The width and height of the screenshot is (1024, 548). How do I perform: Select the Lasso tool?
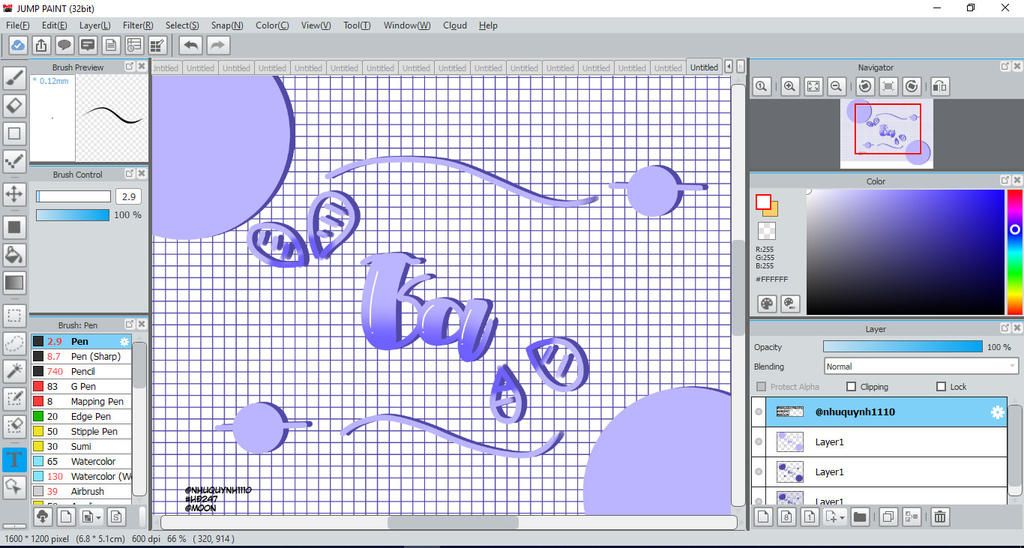pyautogui.click(x=14, y=344)
